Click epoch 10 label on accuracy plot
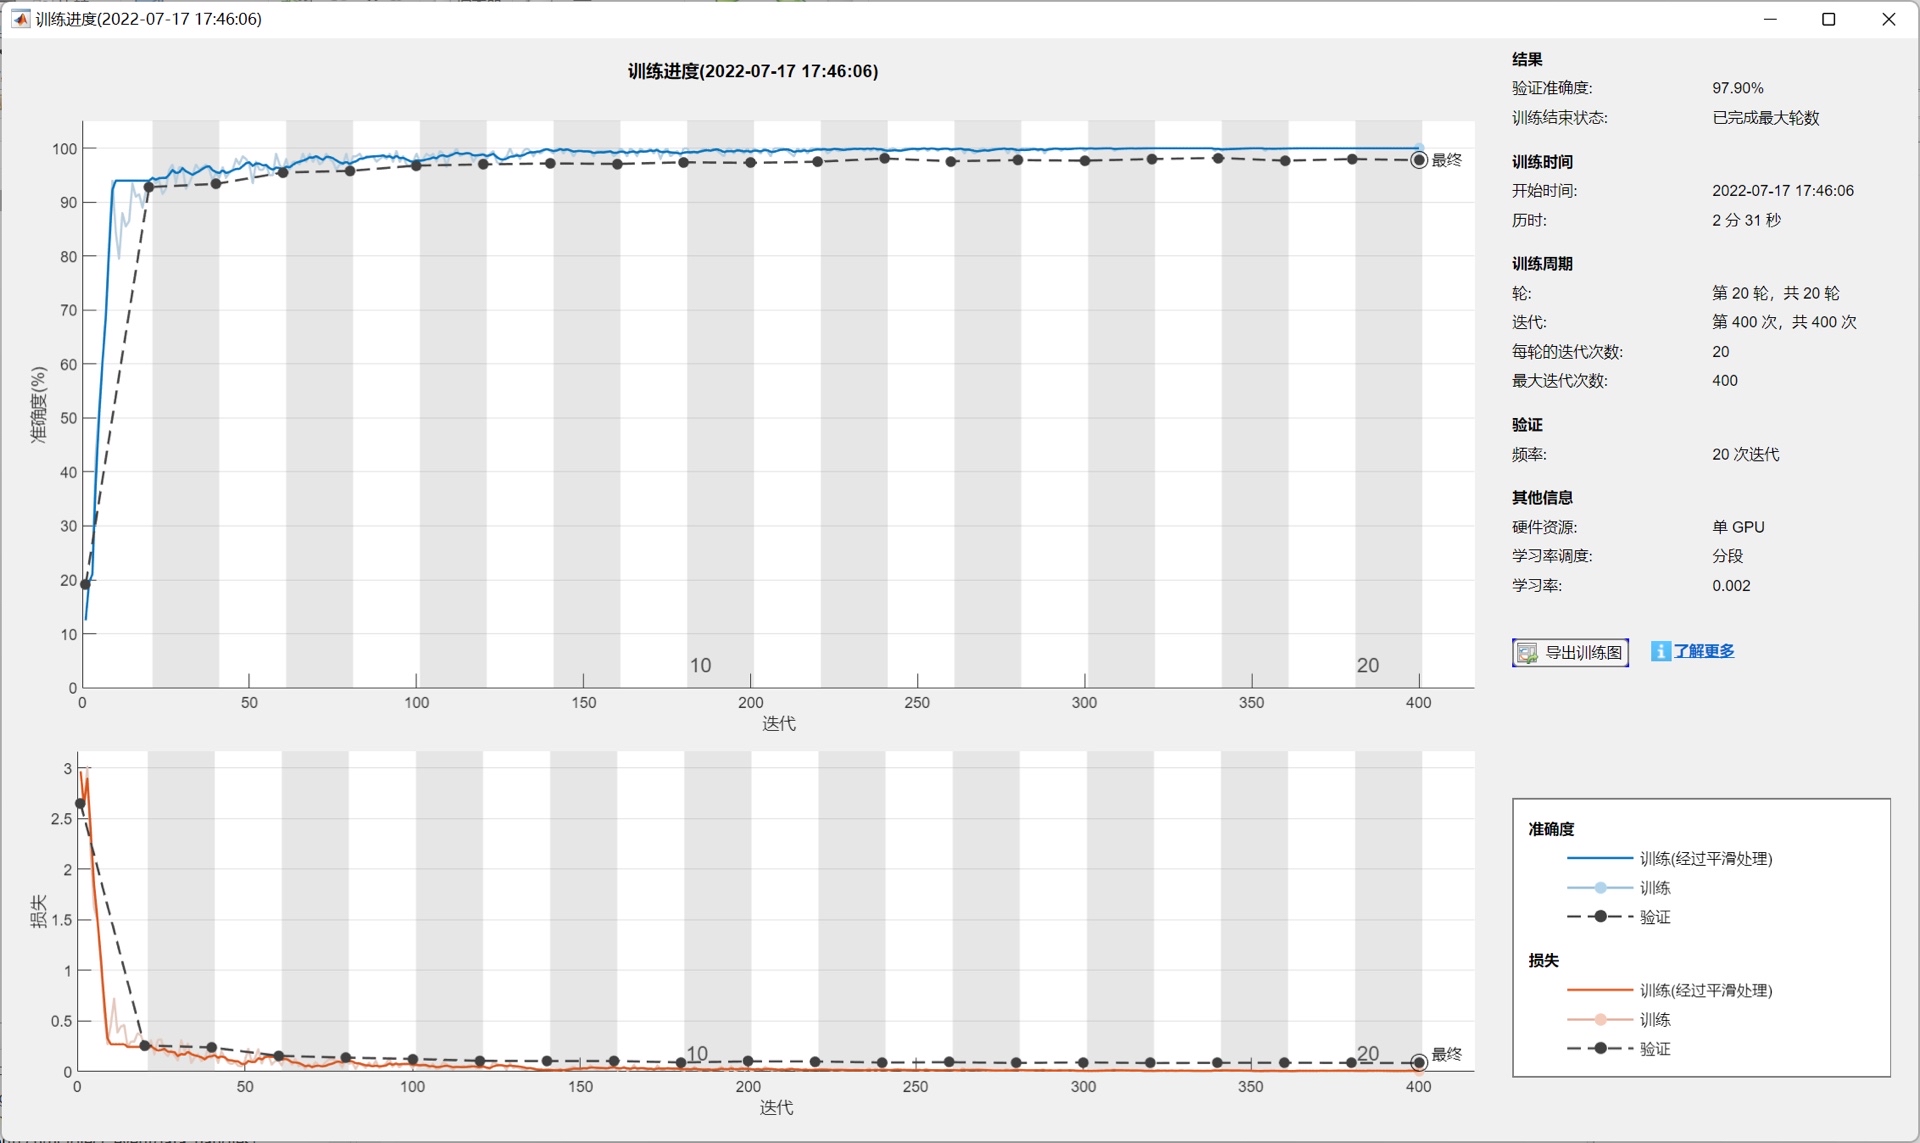The image size is (1920, 1143). (700, 666)
